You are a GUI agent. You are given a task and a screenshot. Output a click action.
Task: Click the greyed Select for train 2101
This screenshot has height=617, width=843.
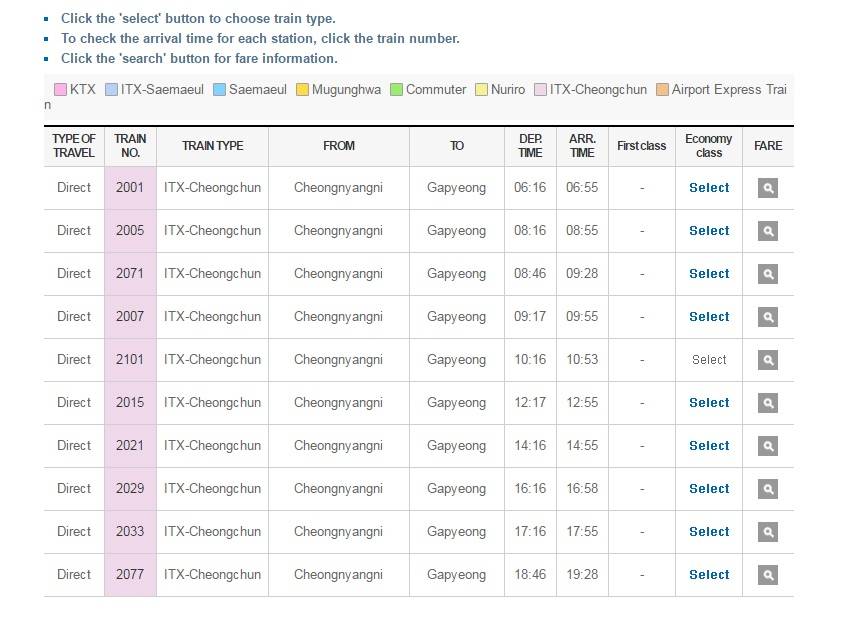click(709, 360)
